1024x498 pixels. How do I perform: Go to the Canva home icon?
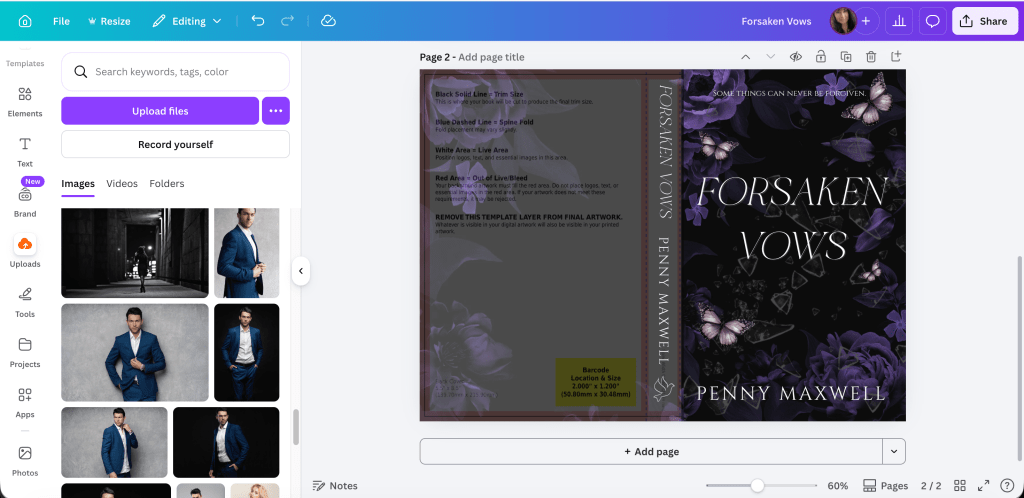pos(25,21)
